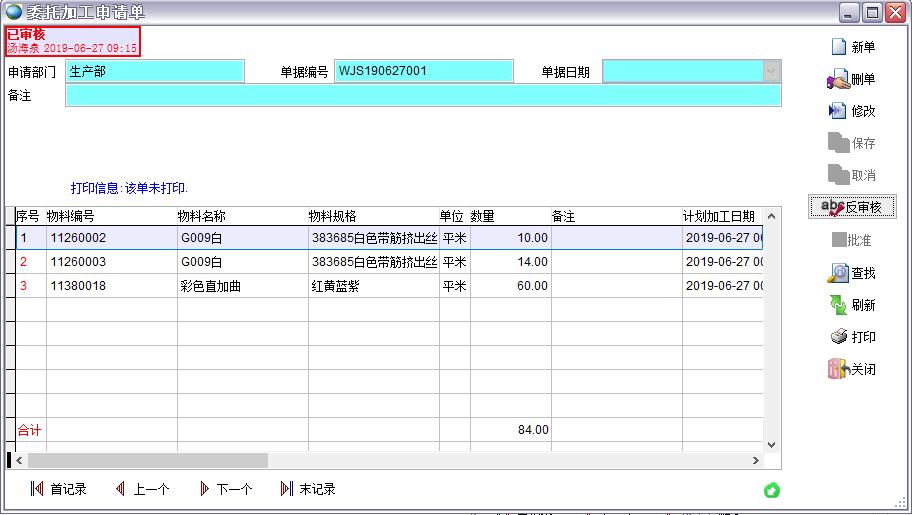Click the 删单 (delete document) icon
Image resolution: width=912 pixels, height=515 pixels.
[838, 79]
